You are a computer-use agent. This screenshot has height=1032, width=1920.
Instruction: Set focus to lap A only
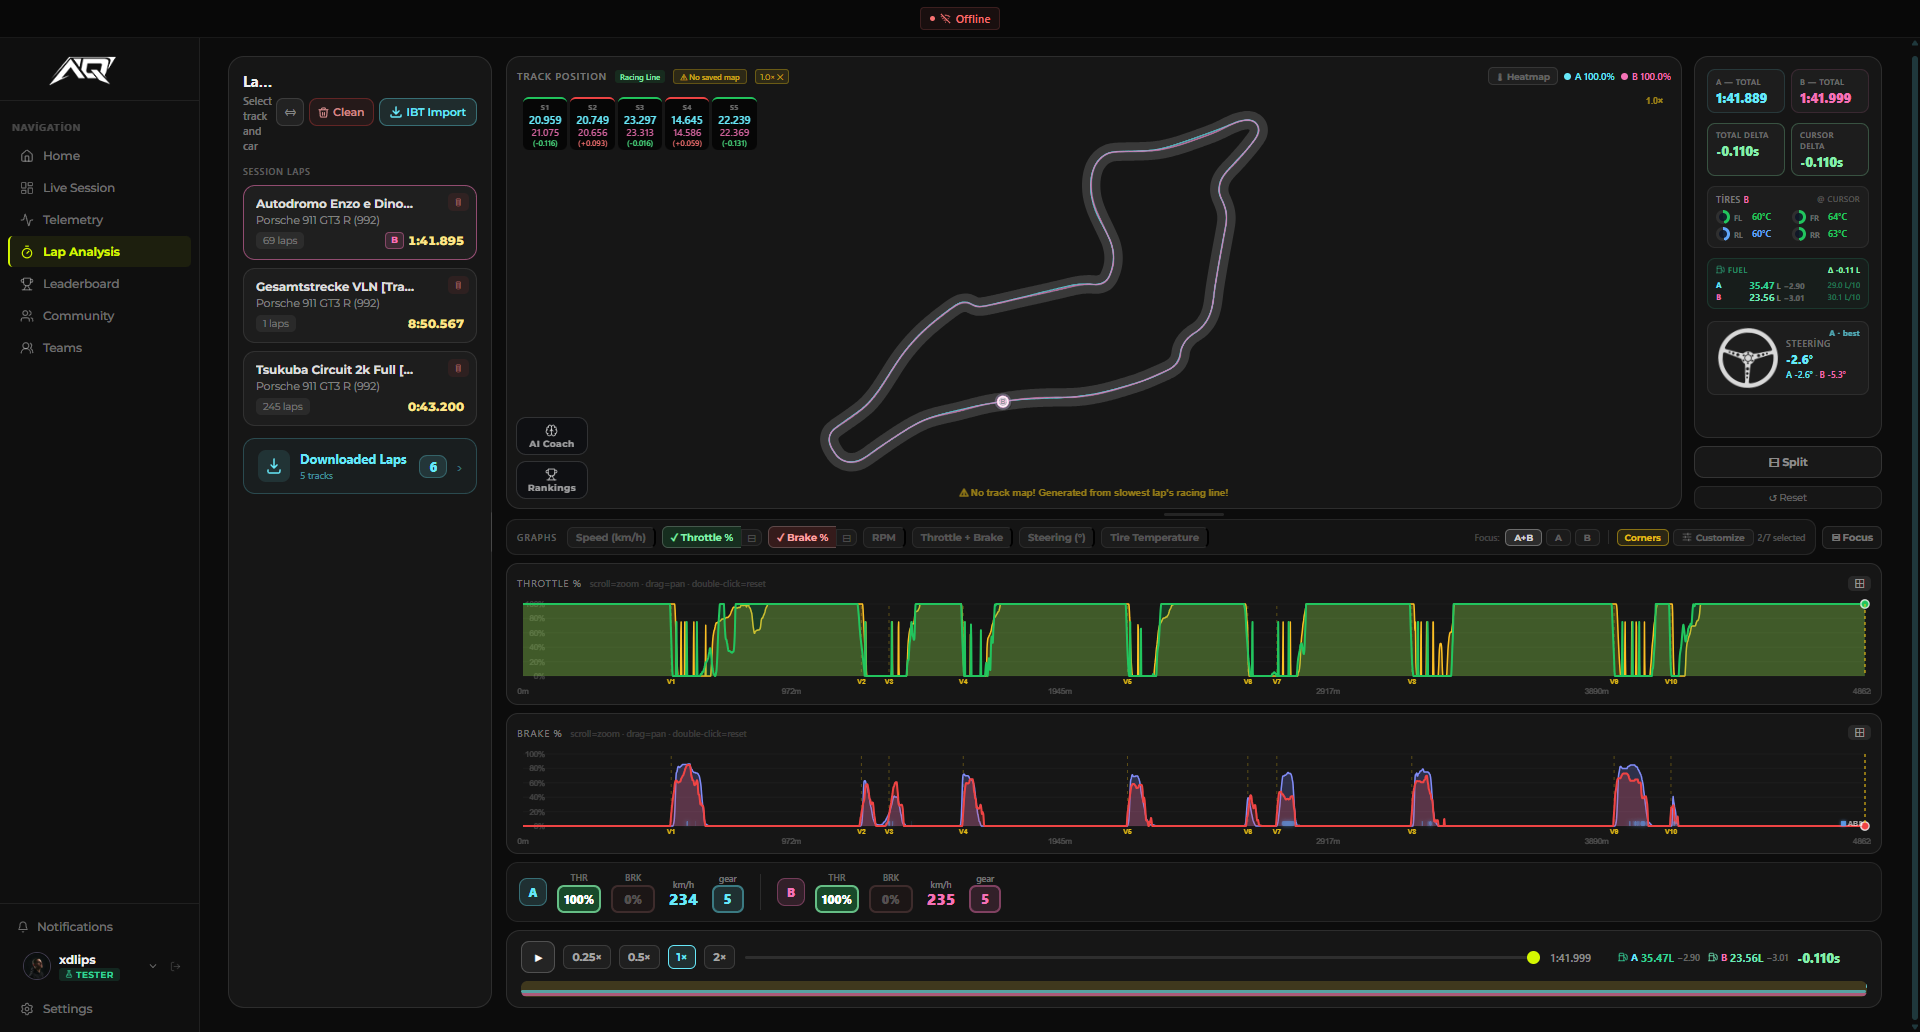coord(1558,538)
